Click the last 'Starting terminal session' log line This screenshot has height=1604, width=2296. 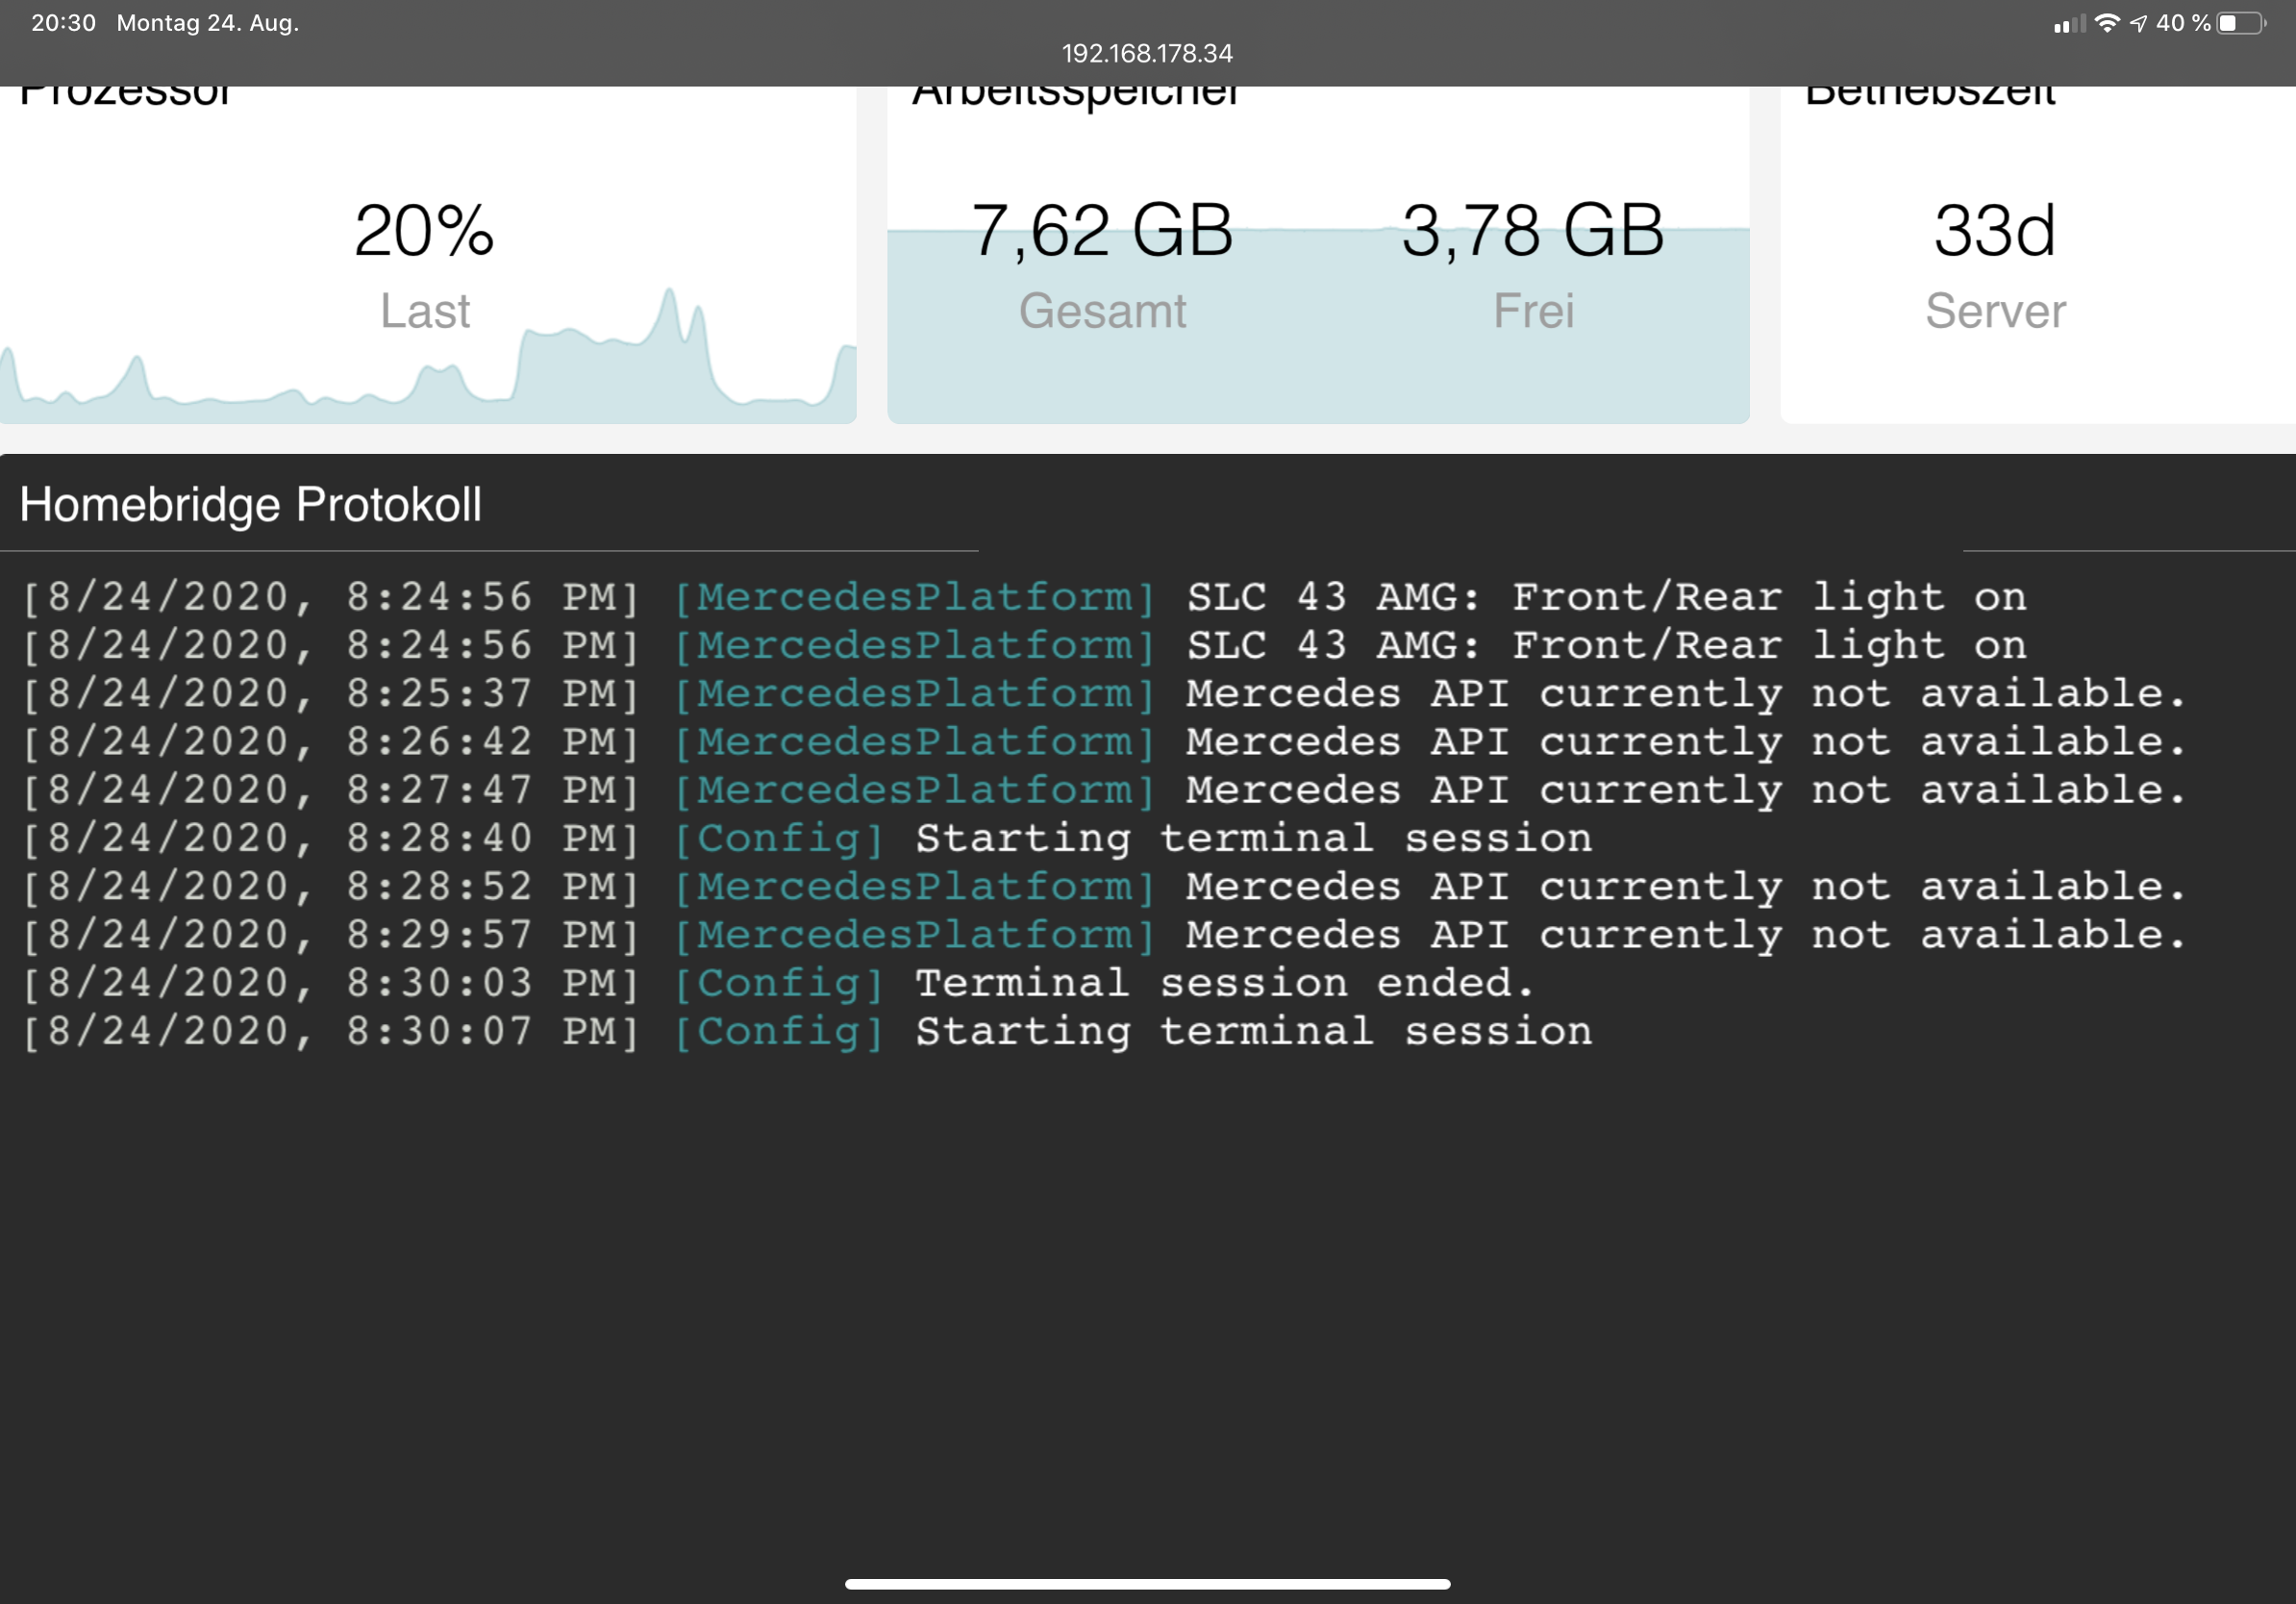point(1253,1031)
